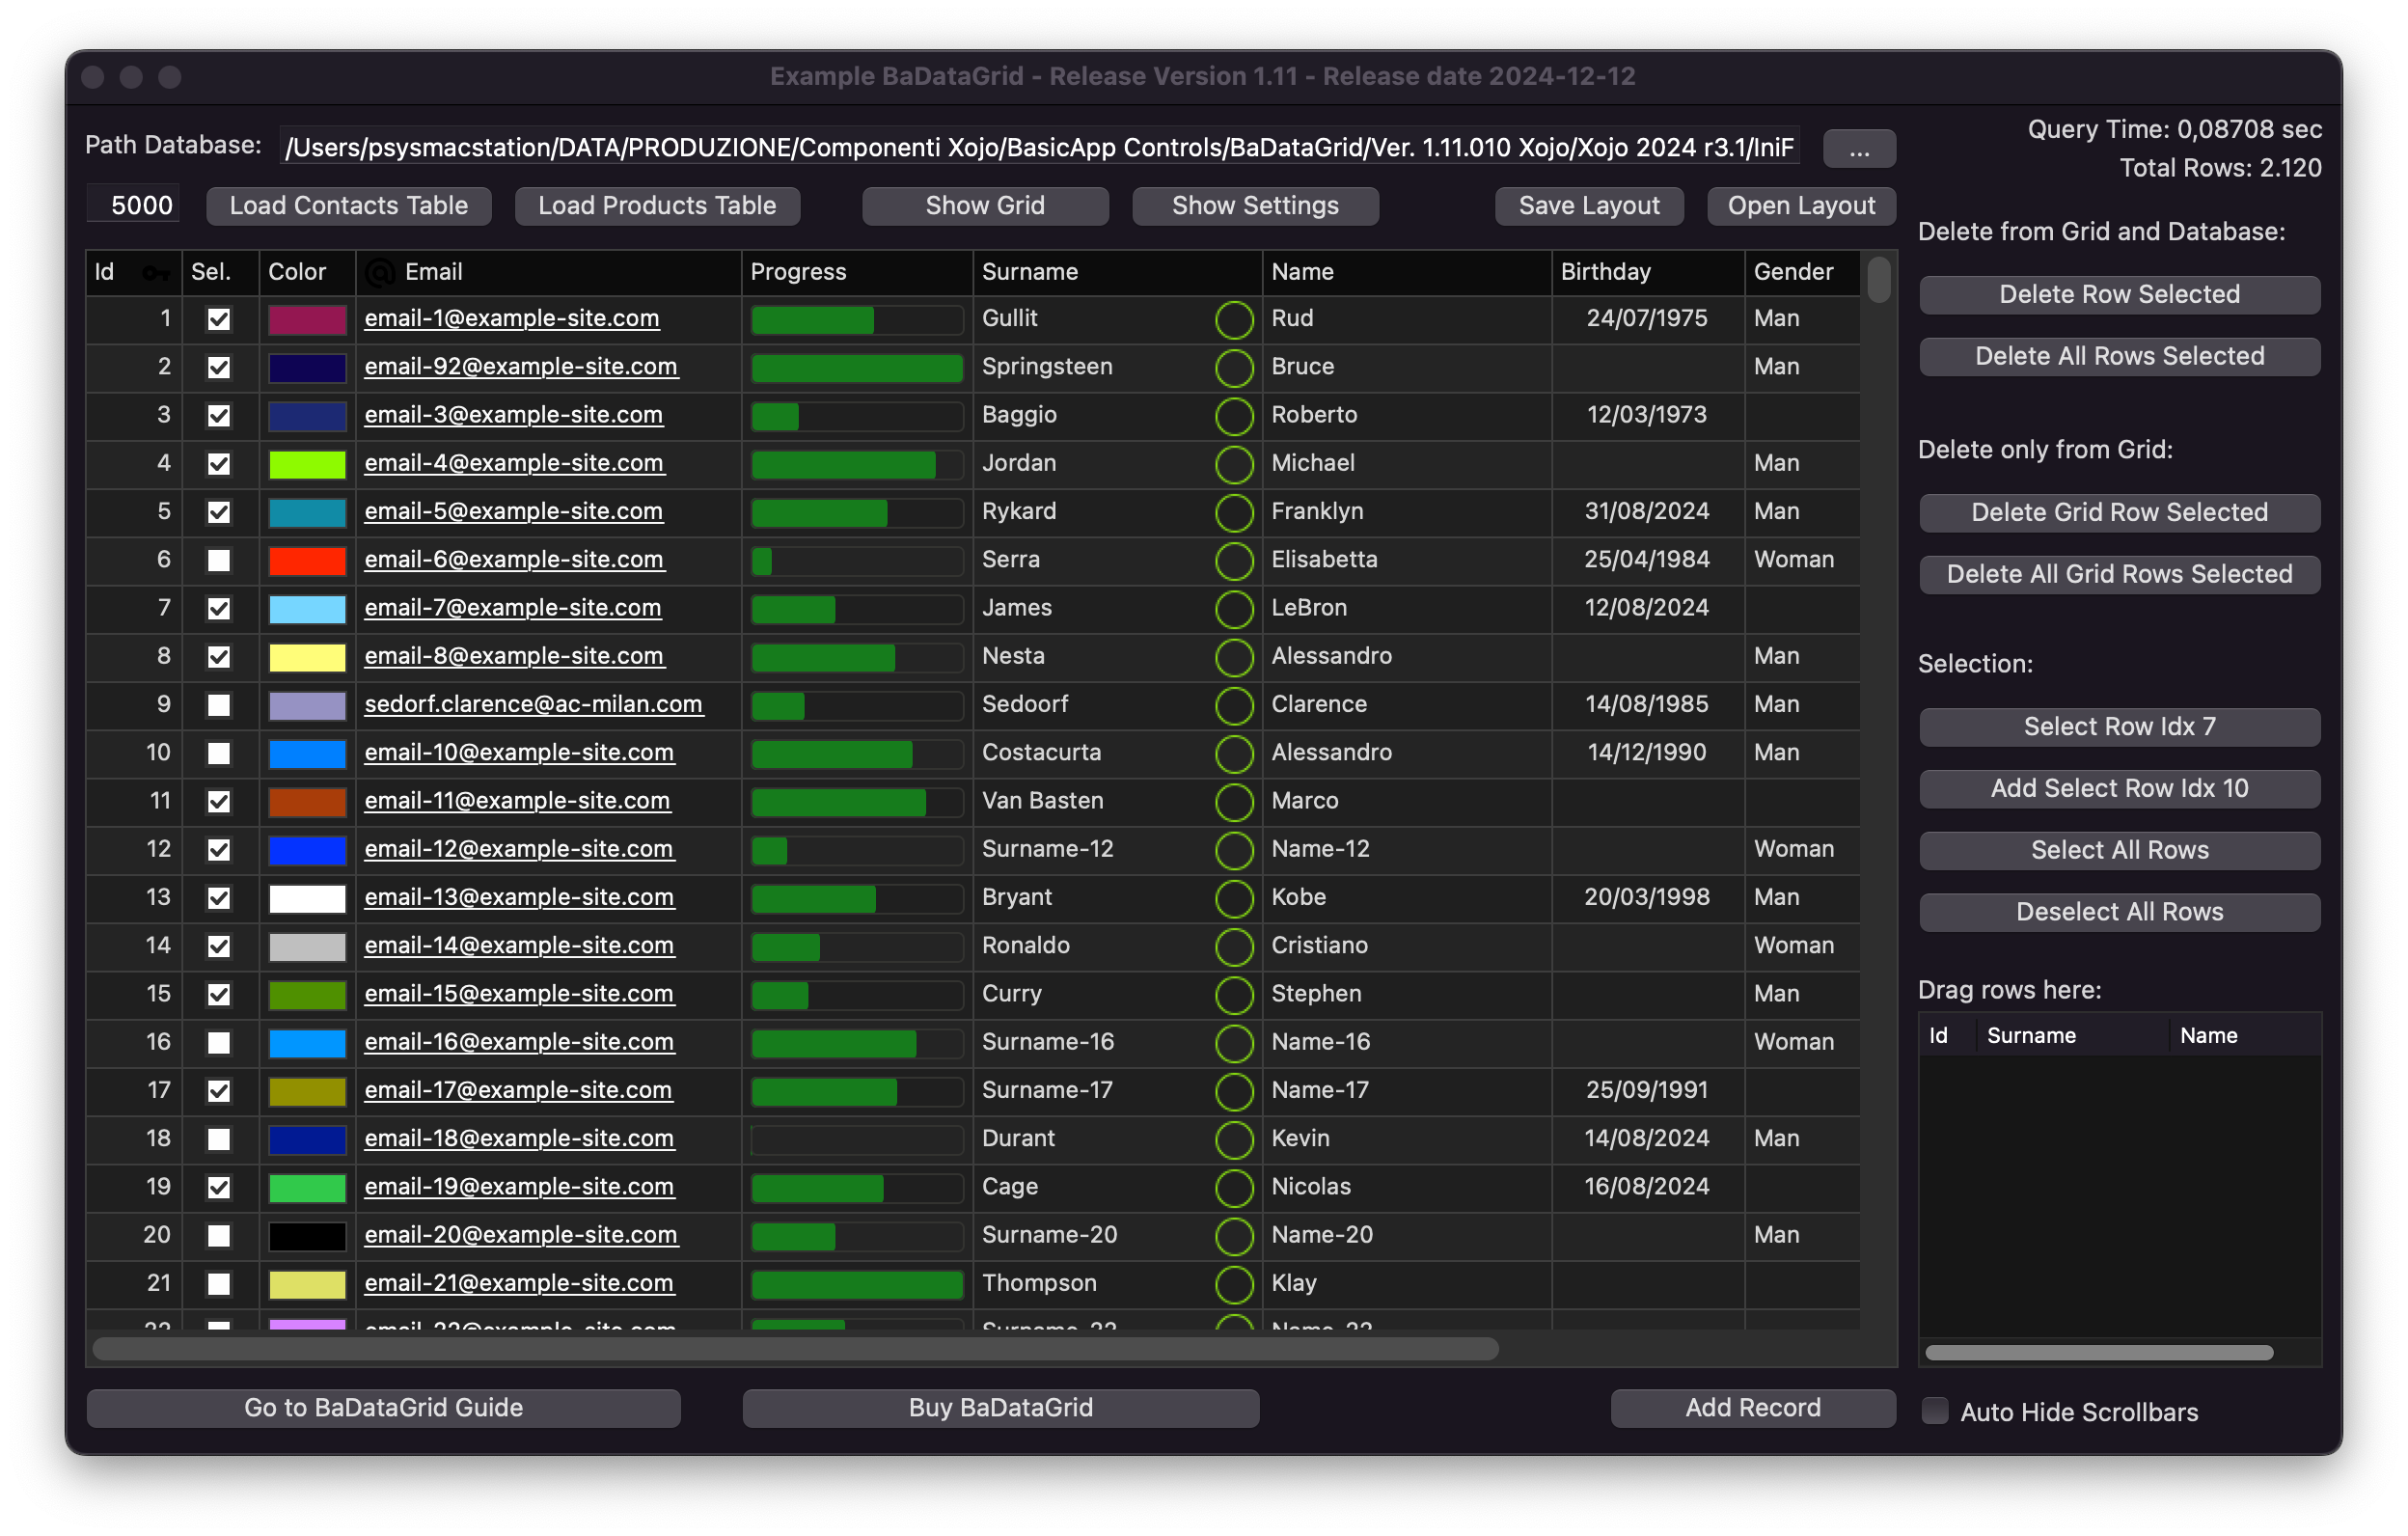Sort by the Surname column header
The width and height of the screenshot is (2408, 1536).
1030,272
